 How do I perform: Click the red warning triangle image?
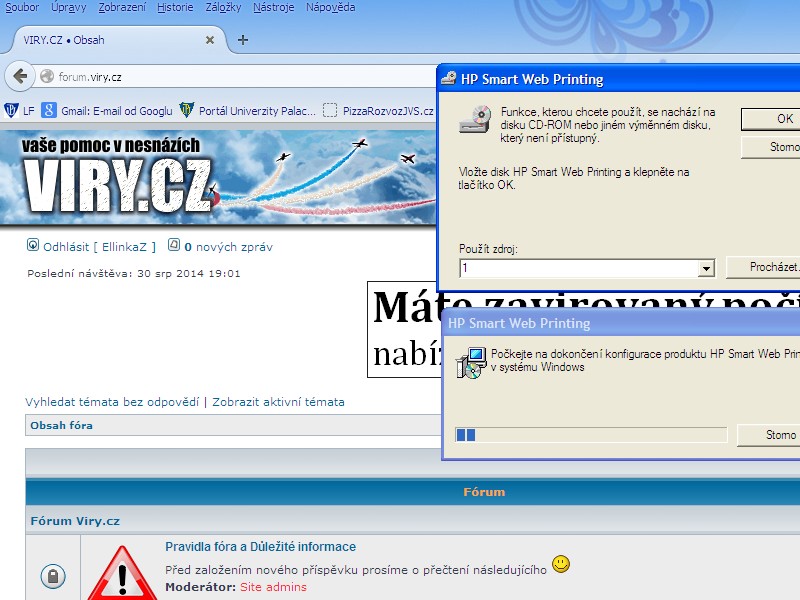click(x=122, y=574)
